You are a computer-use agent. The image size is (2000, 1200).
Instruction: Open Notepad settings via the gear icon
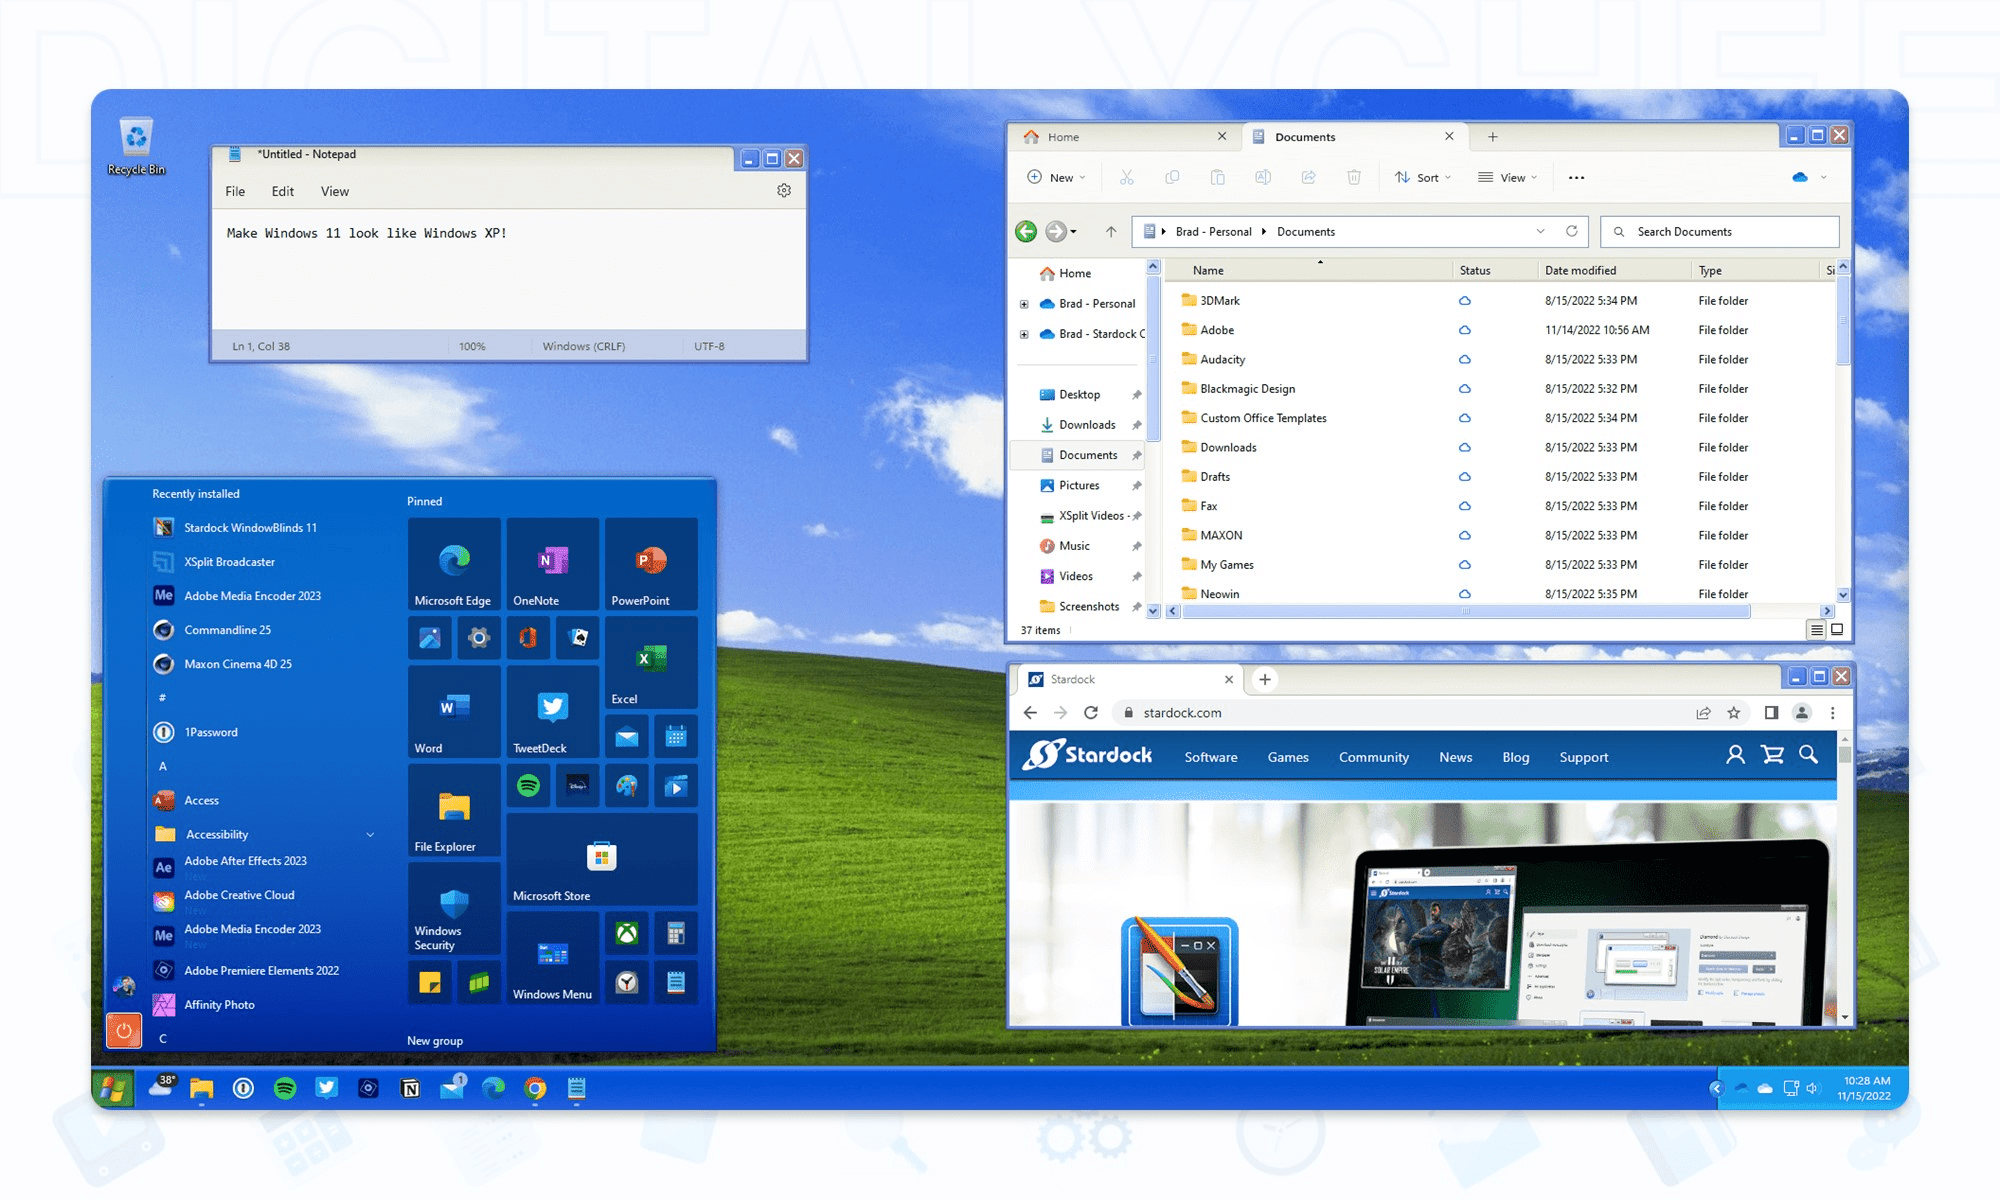coord(785,190)
